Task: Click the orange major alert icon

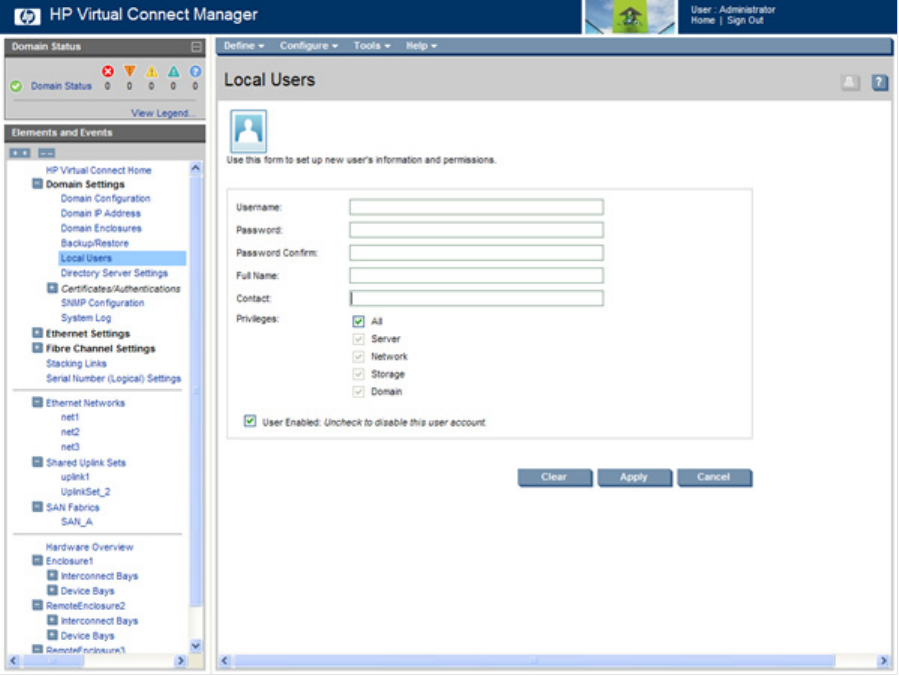Action: [x=129, y=71]
